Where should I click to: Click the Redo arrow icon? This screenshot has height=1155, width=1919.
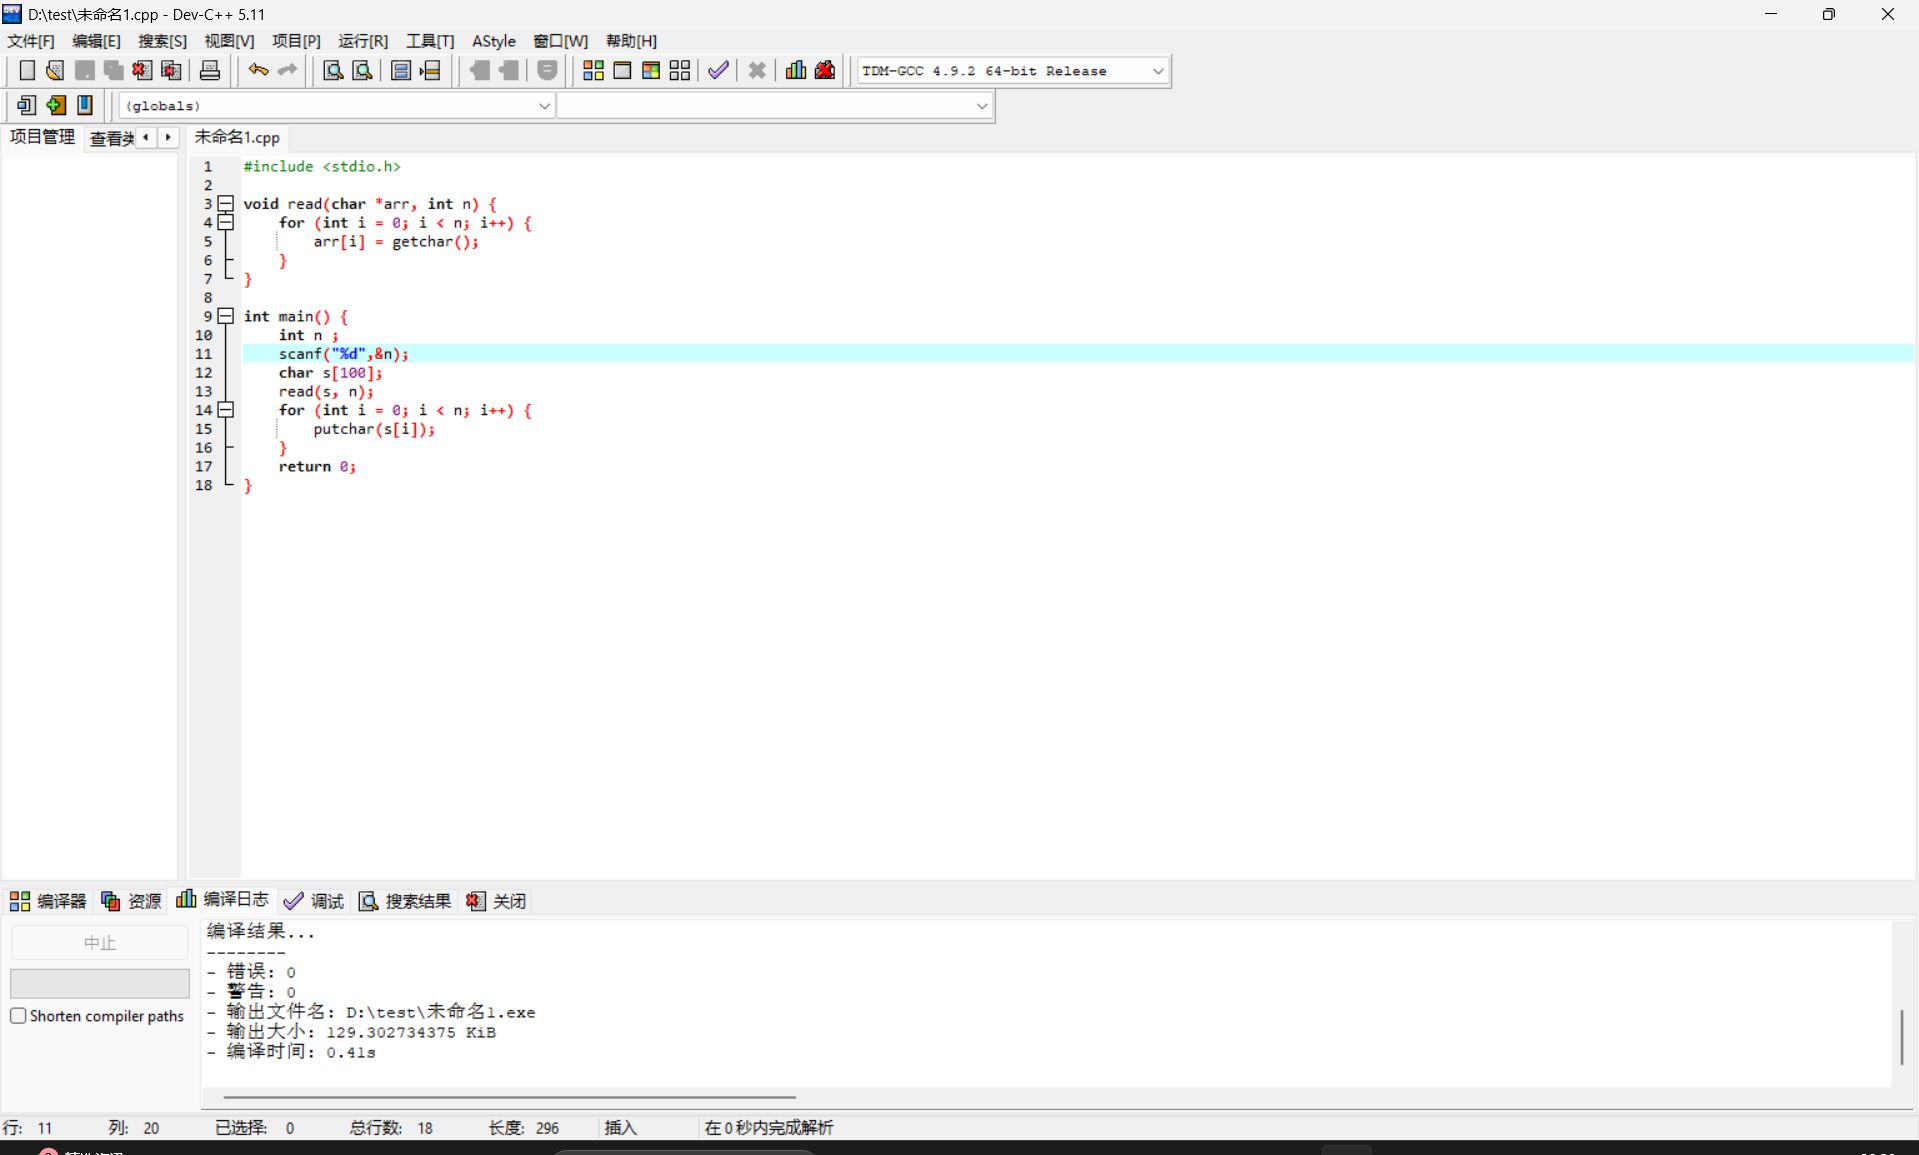[287, 70]
